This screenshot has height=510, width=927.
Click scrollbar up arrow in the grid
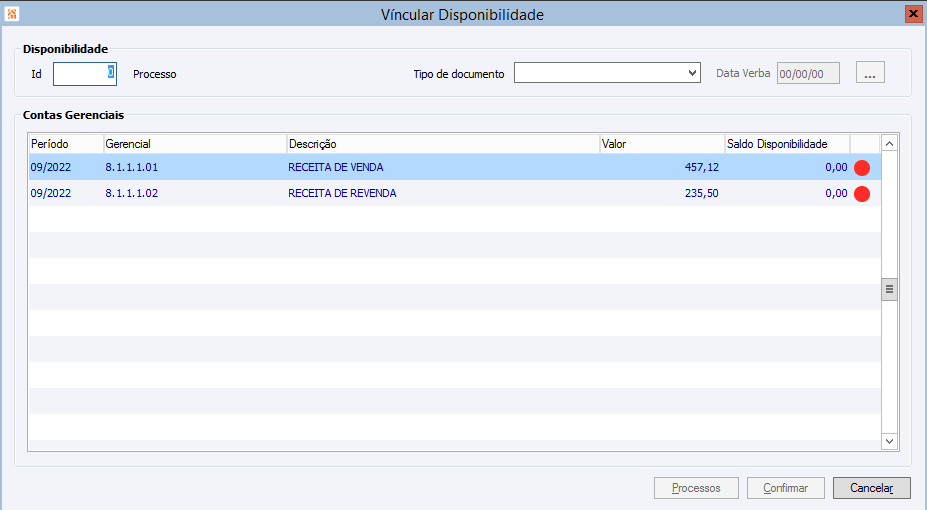(889, 143)
